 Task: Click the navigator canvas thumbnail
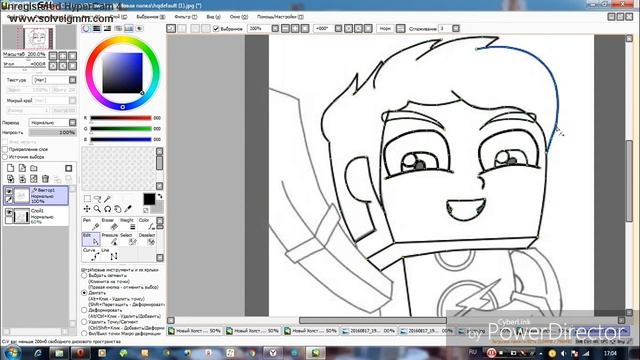click(40, 38)
